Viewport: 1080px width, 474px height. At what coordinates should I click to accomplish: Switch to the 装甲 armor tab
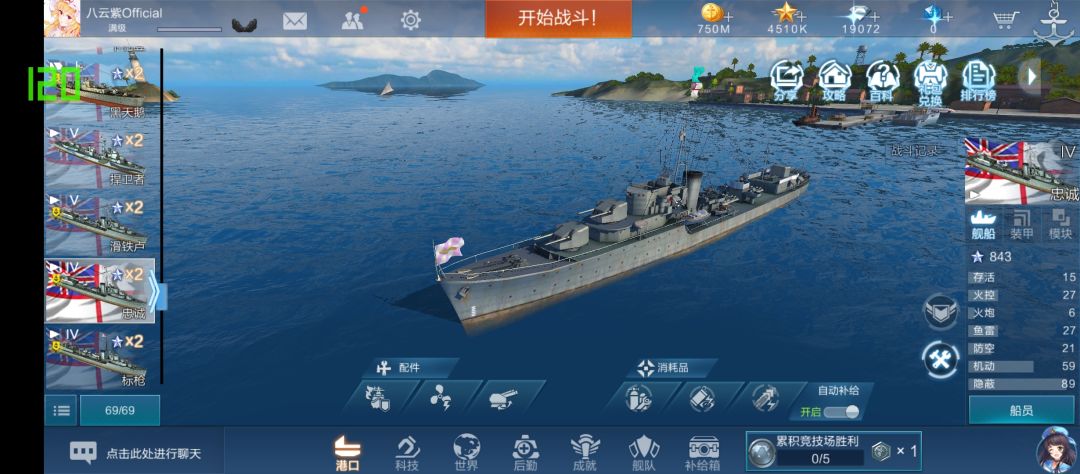tap(1021, 225)
